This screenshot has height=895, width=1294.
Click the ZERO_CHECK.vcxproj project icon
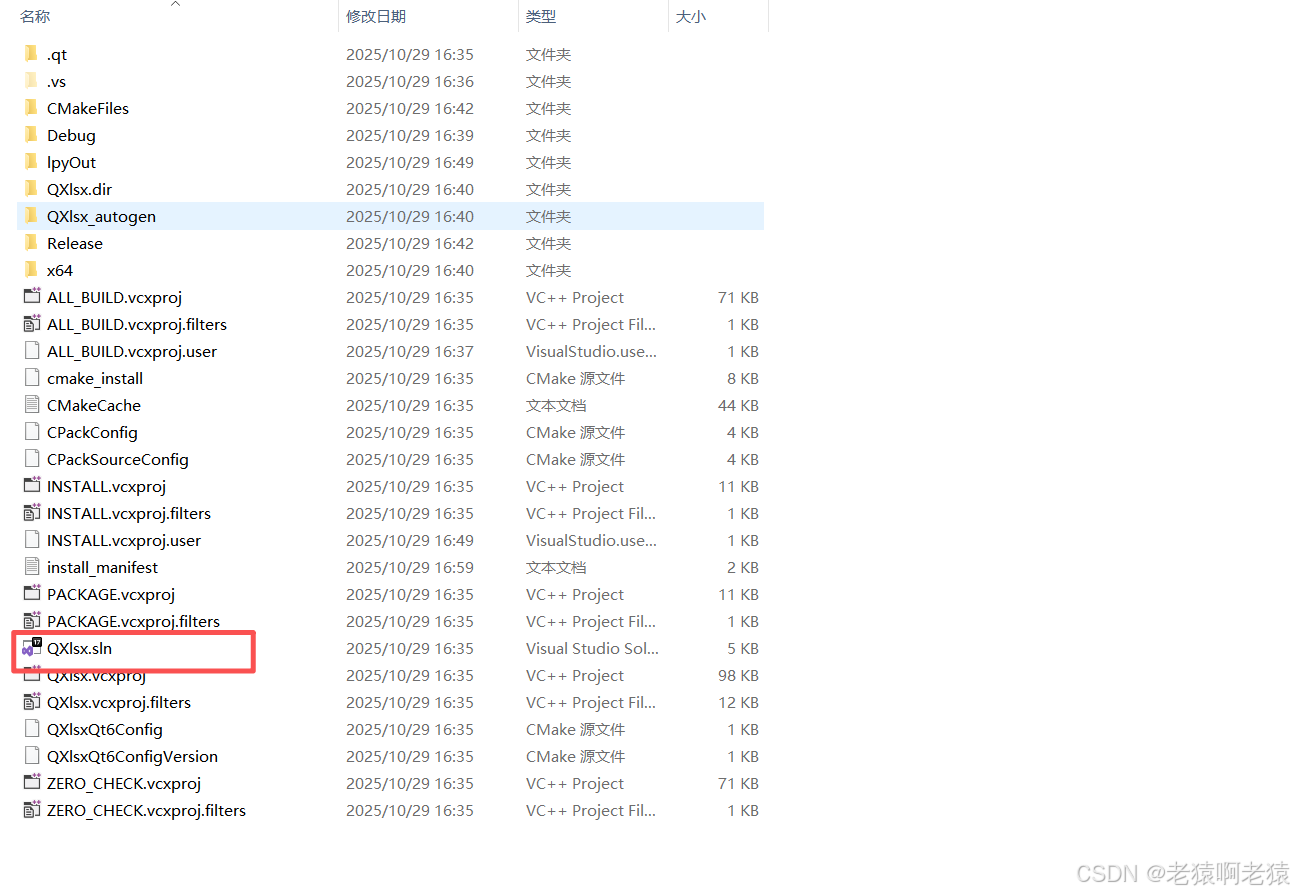(x=31, y=783)
